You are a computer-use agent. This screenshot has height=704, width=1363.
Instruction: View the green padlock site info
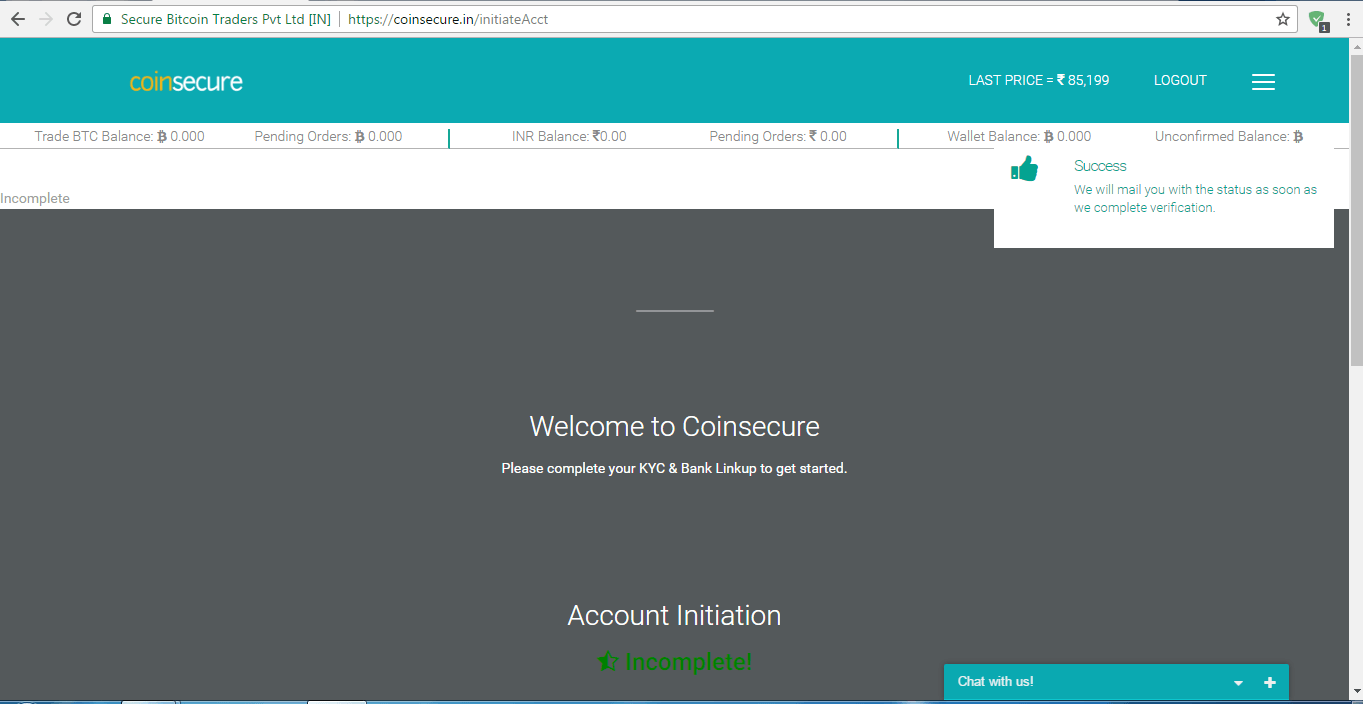[108, 19]
